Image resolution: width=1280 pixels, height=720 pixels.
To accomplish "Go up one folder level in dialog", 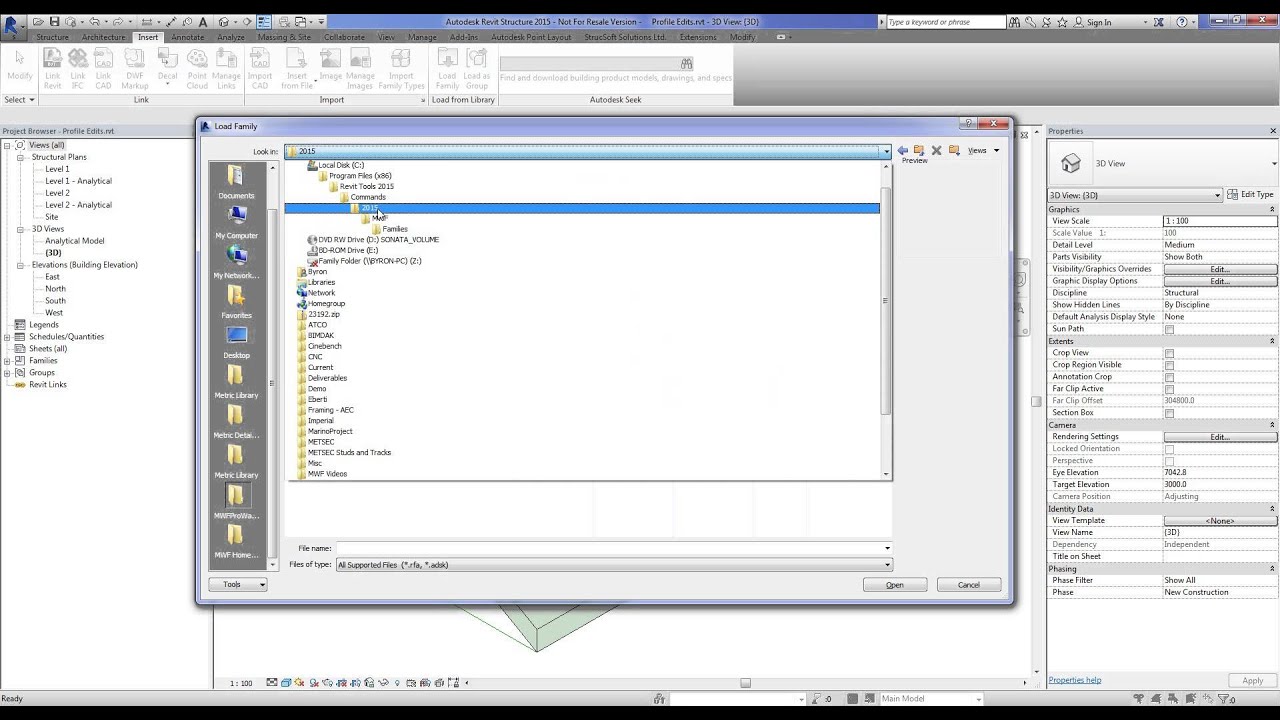I will 919,150.
